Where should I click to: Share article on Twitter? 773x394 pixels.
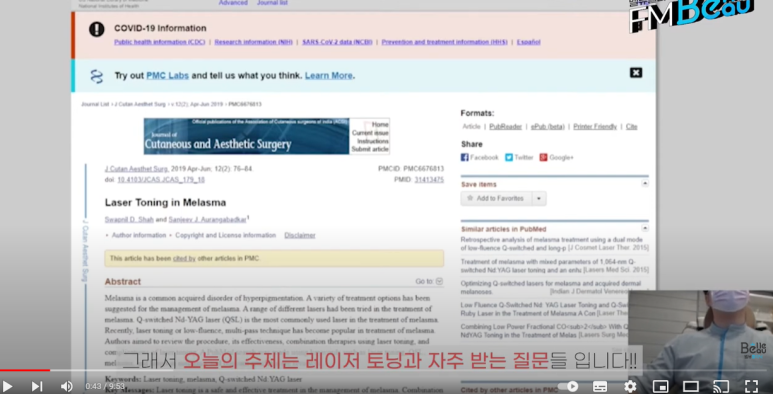pyautogui.click(x=519, y=157)
